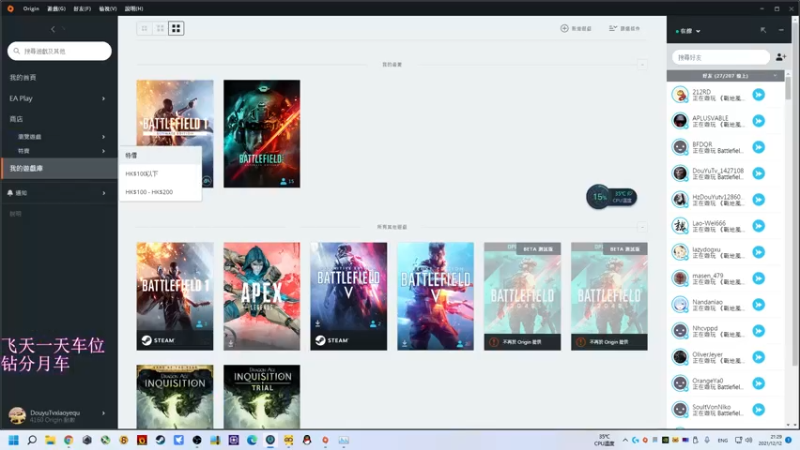Open the Apex Legends game tile

click(x=262, y=296)
